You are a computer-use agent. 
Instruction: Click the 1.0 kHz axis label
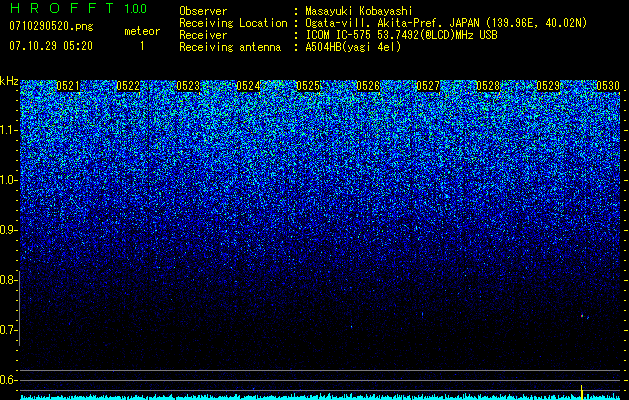pos(8,180)
